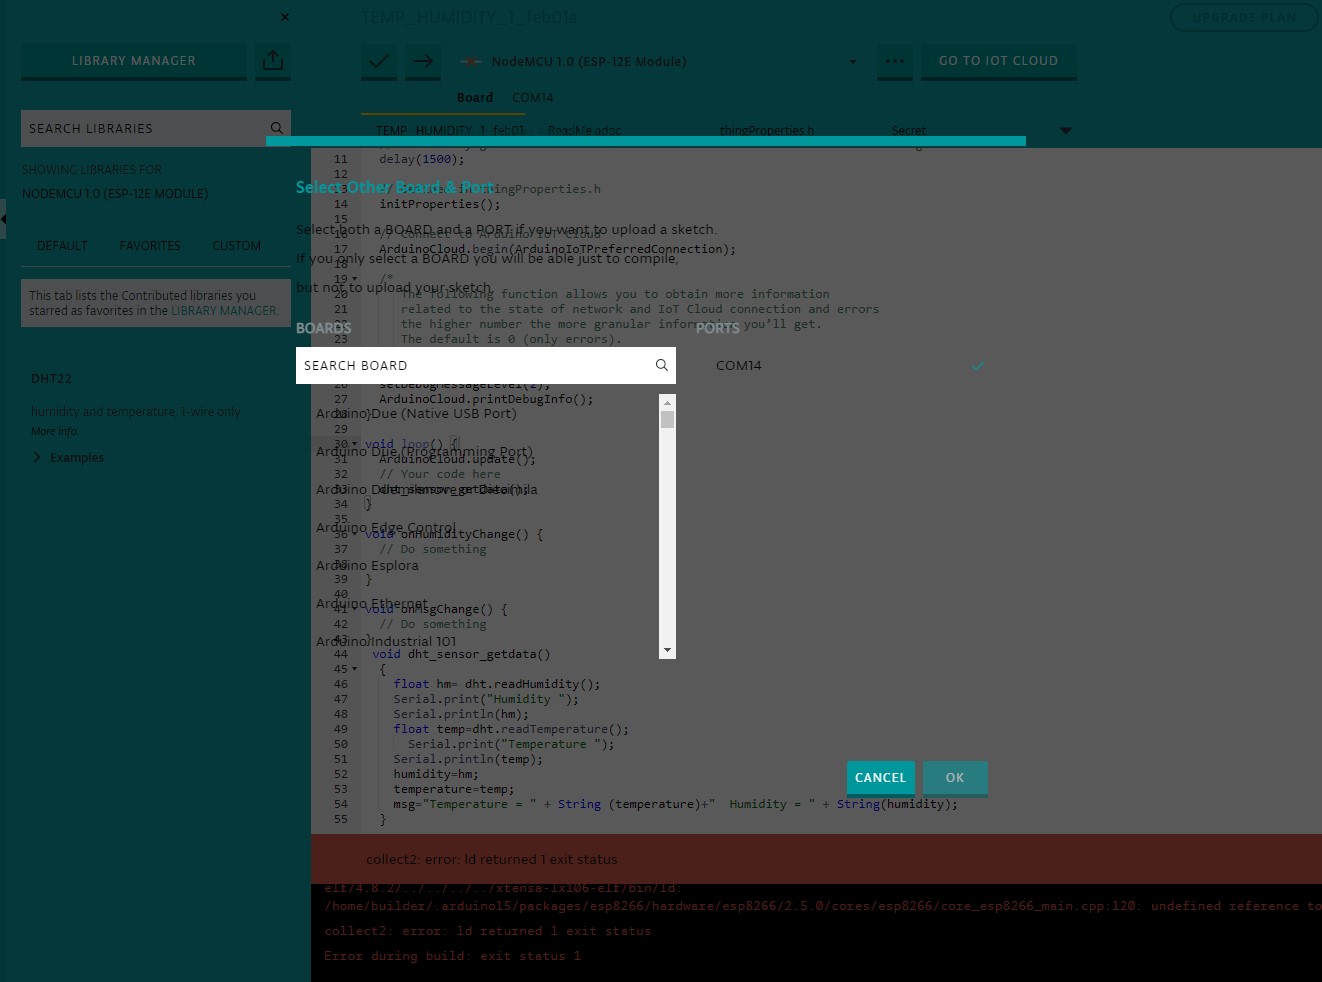The image size is (1322, 982).
Task: Collapse sidebar using left edge arrow
Action: tap(3, 218)
